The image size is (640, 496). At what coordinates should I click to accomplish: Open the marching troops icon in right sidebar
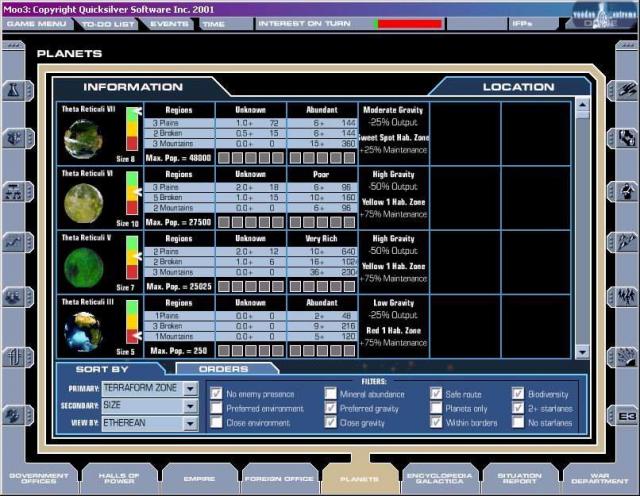[626, 297]
